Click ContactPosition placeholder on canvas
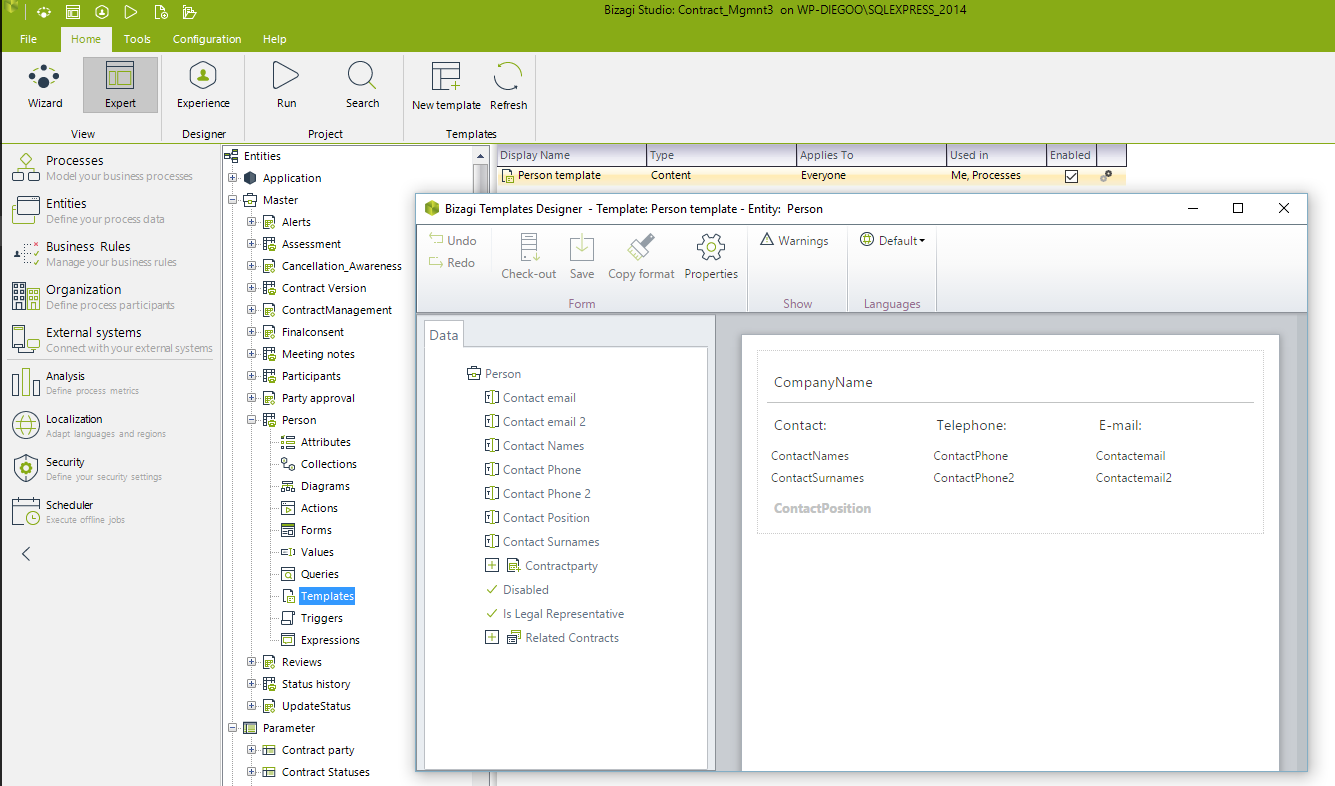Viewport: 1335px width, 786px height. point(822,508)
